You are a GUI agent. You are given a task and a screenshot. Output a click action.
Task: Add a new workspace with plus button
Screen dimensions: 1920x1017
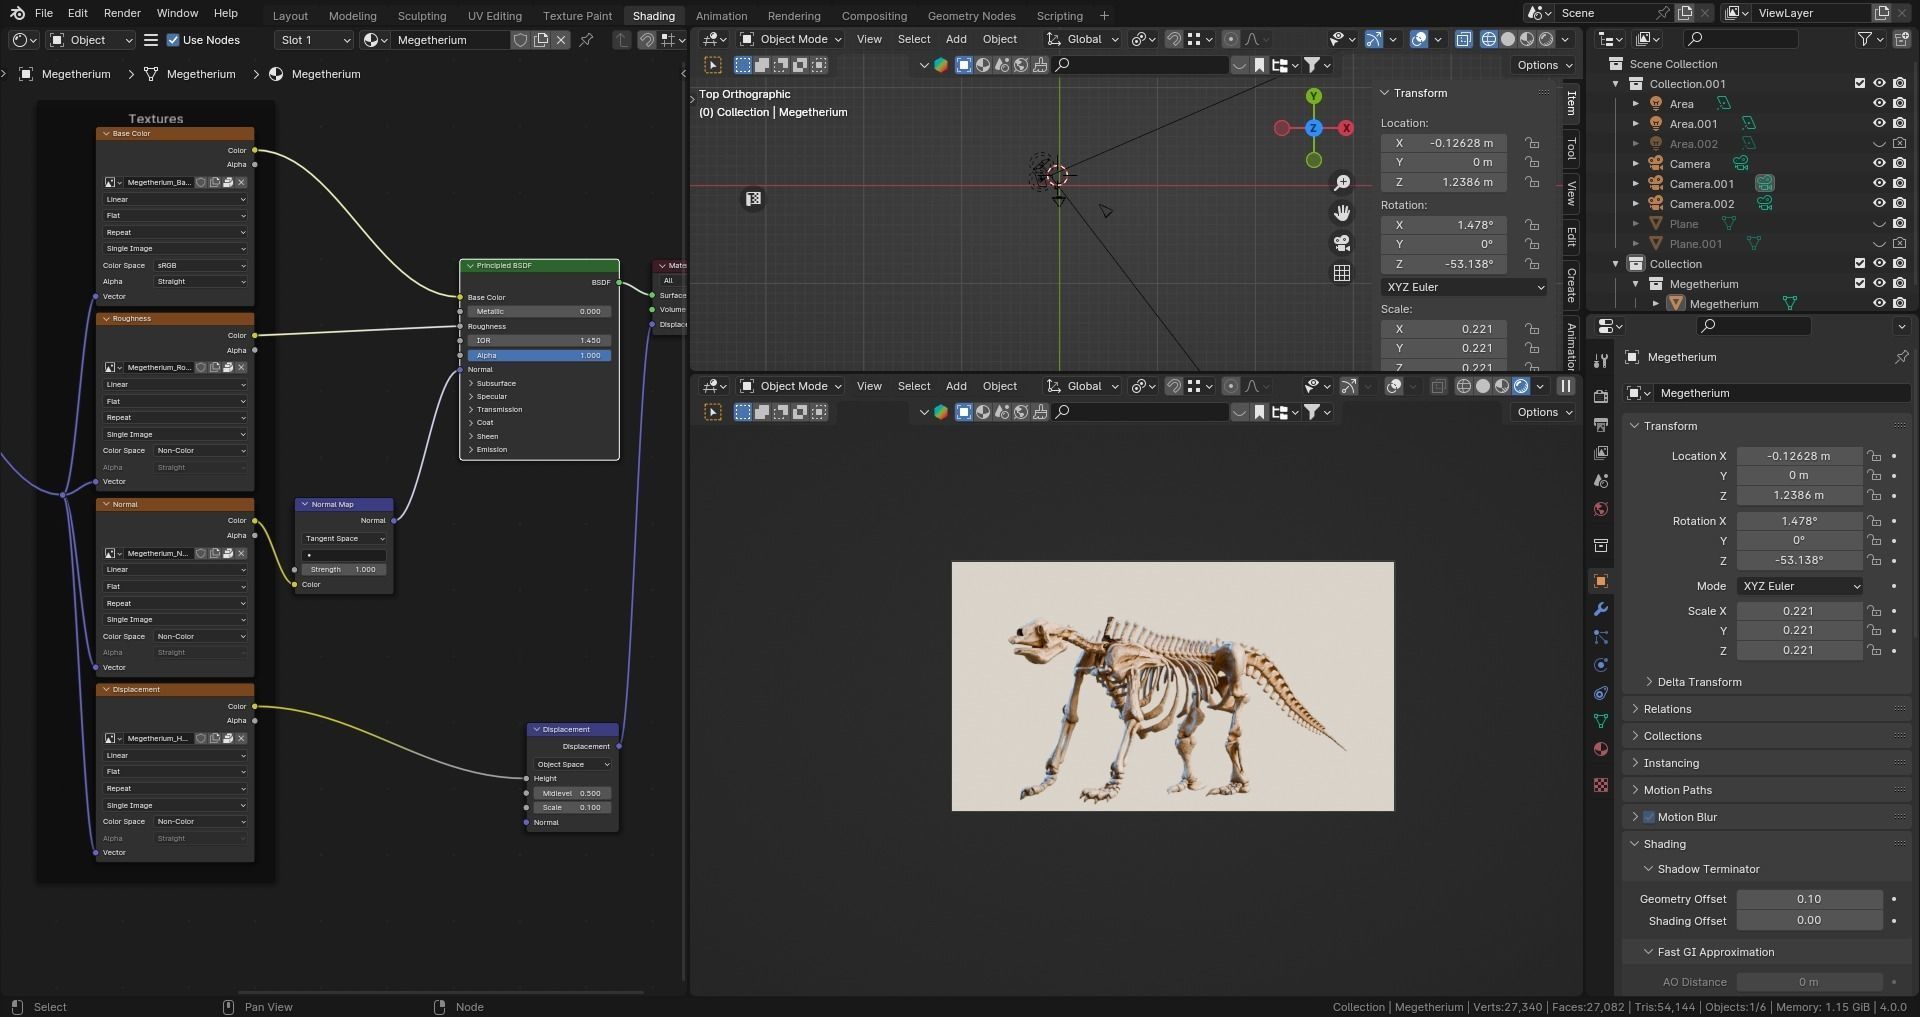point(1104,16)
